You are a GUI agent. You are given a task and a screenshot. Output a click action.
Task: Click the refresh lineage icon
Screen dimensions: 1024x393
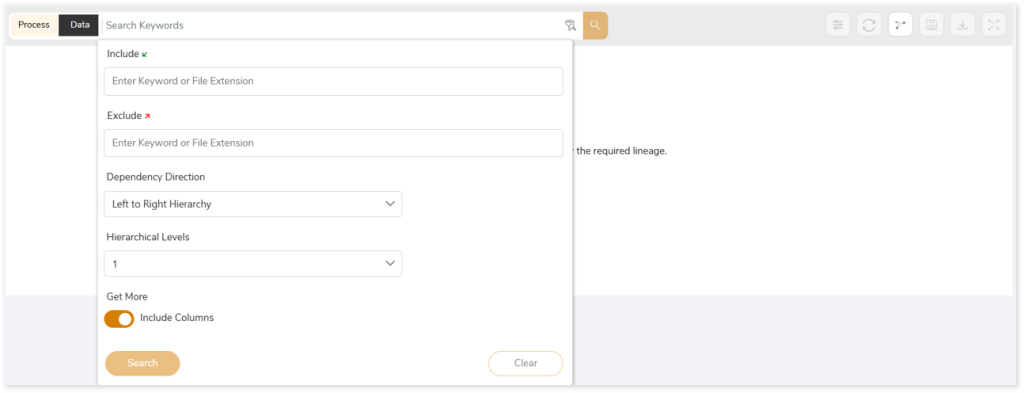click(x=869, y=25)
